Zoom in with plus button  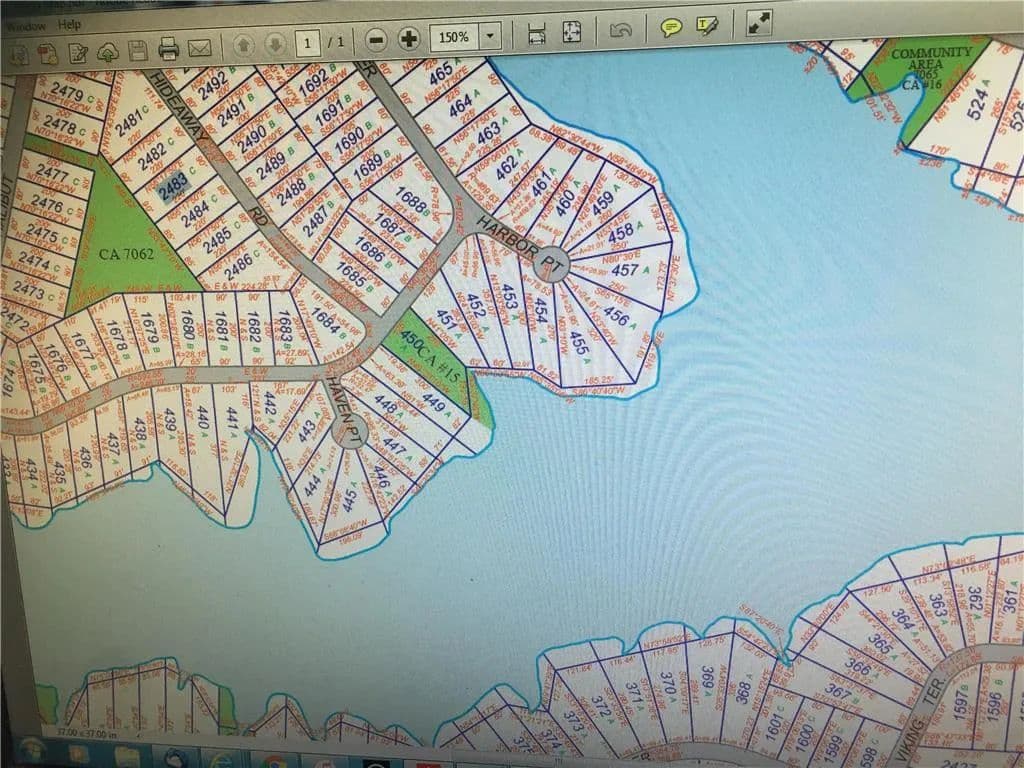coord(409,39)
